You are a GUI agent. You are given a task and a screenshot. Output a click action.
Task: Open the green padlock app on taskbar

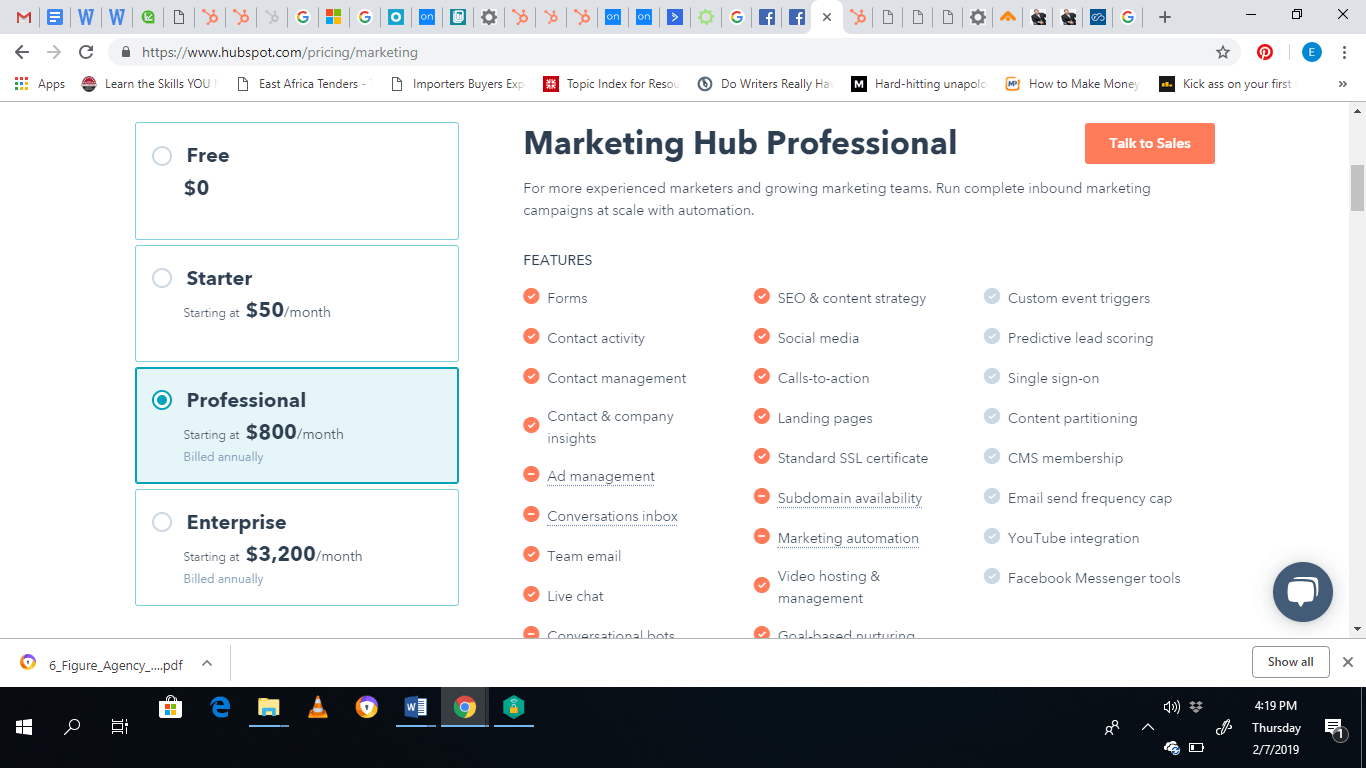(514, 708)
